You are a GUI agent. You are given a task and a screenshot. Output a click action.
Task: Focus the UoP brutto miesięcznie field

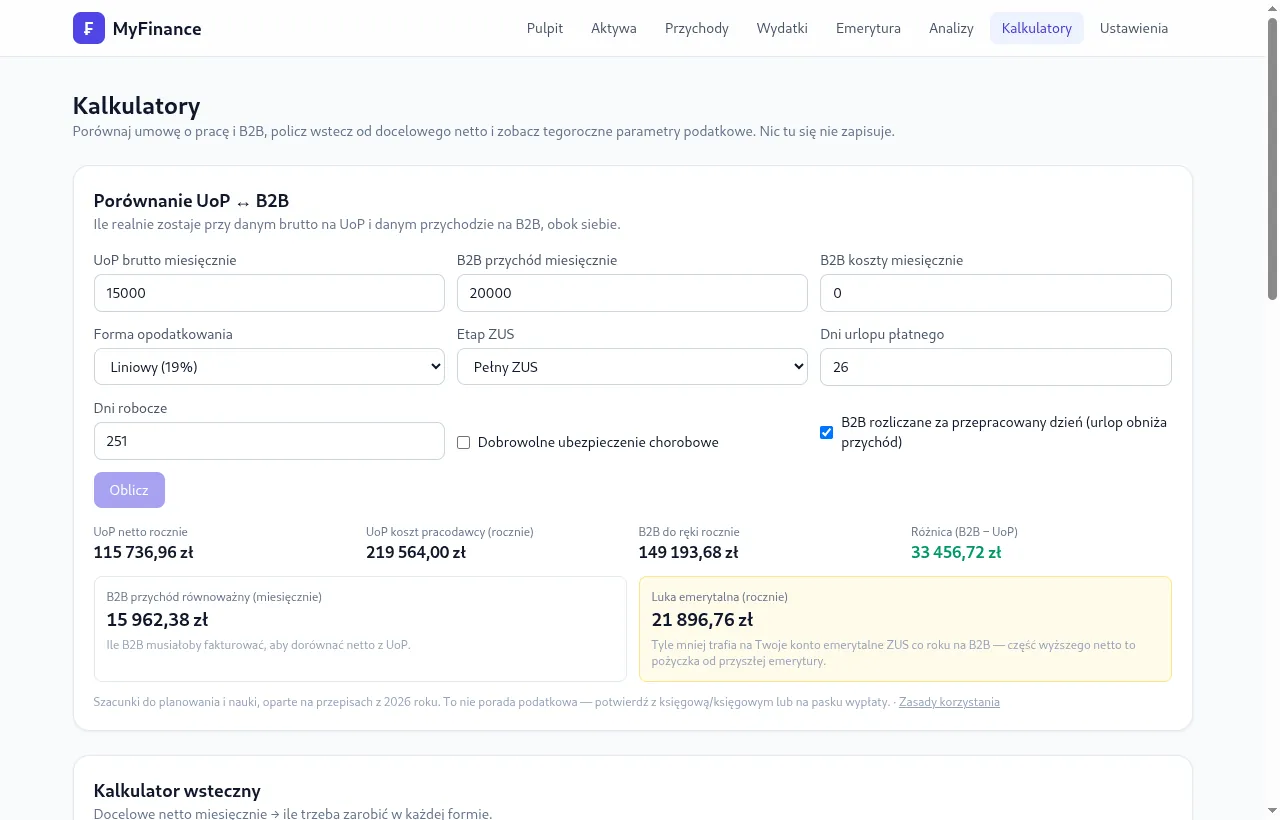click(269, 293)
